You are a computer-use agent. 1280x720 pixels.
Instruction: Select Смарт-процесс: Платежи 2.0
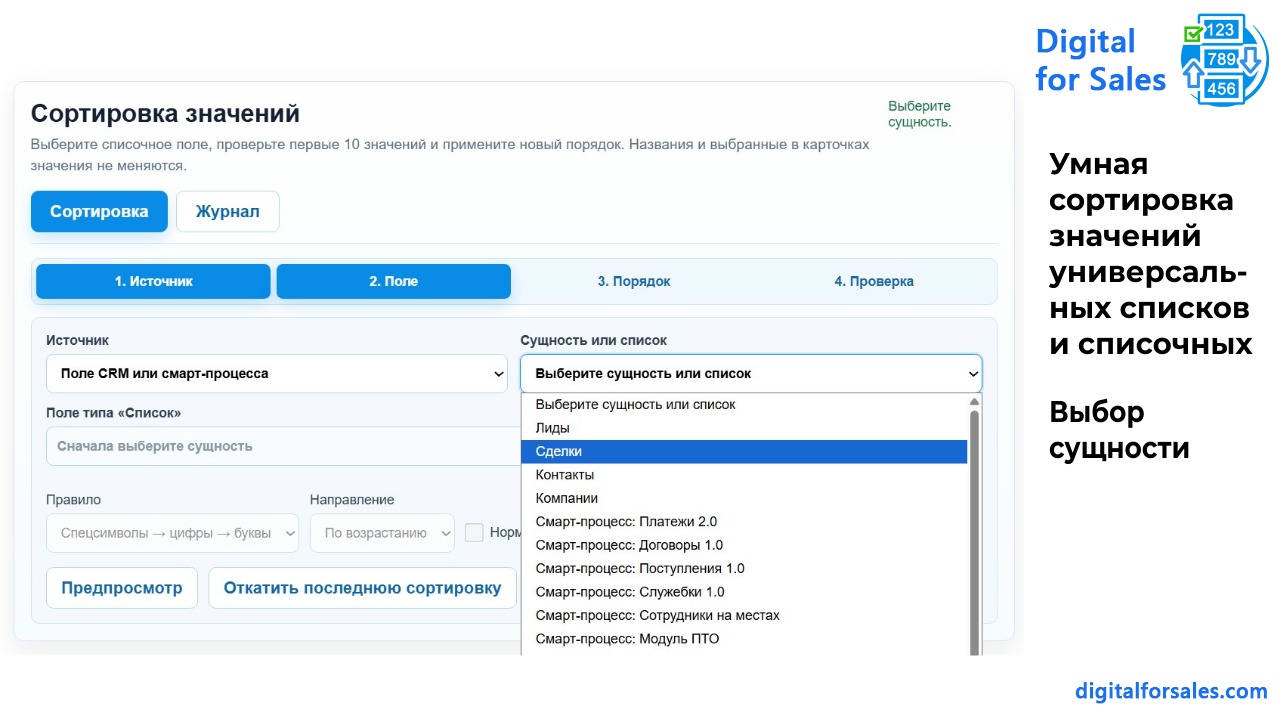744,522
